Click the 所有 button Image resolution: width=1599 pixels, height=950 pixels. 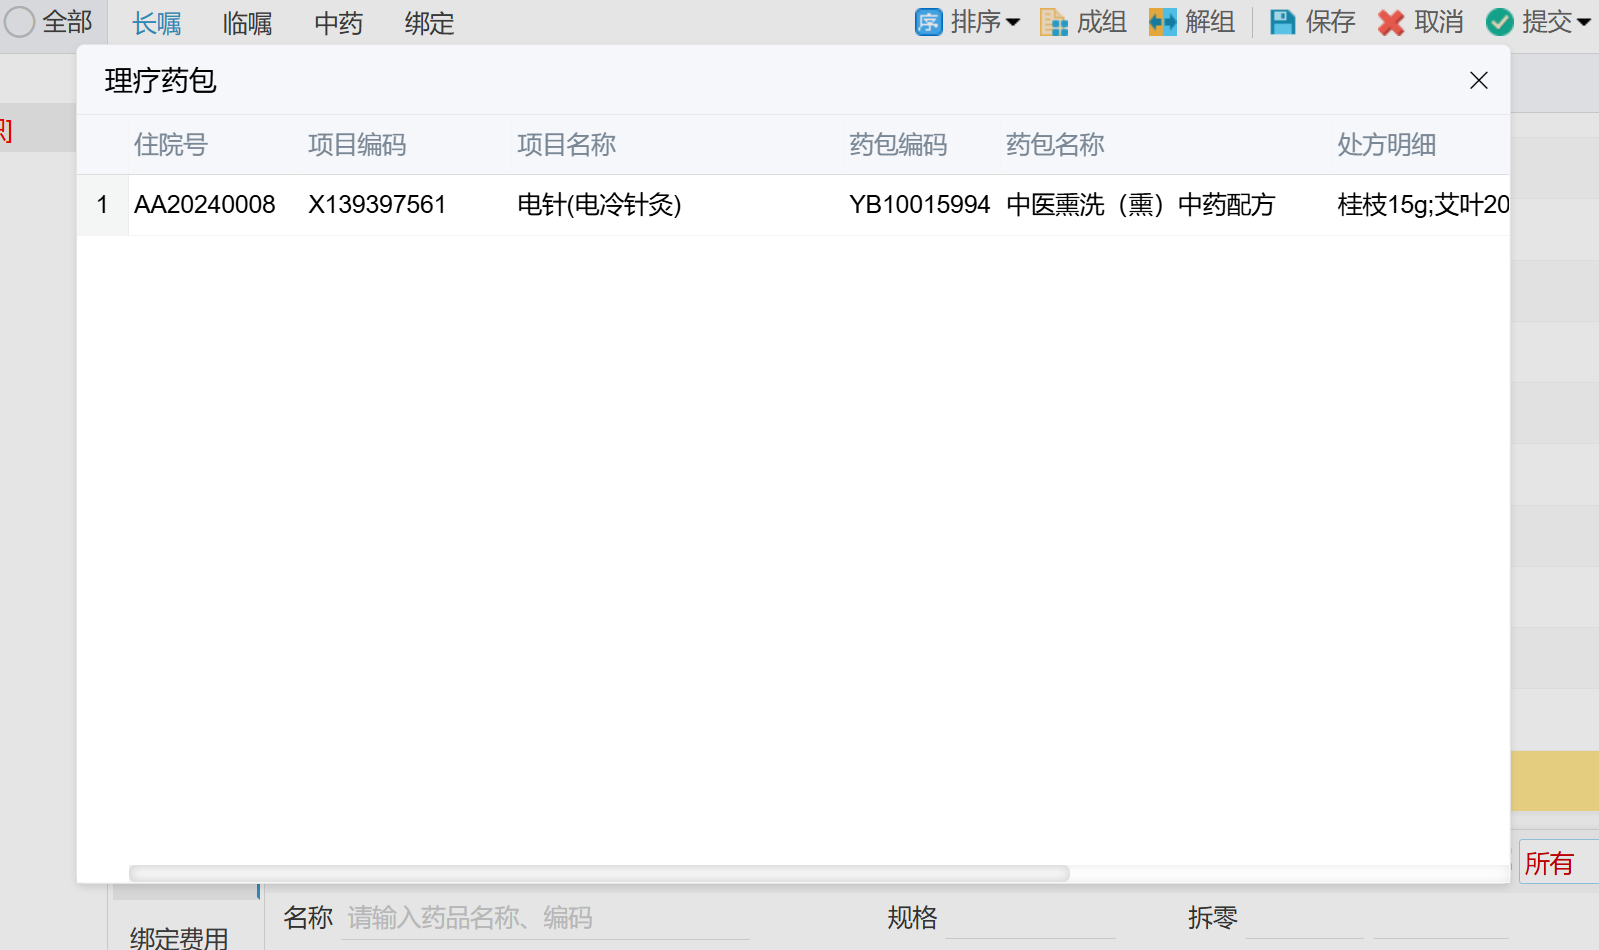click(x=1550, y=863)
